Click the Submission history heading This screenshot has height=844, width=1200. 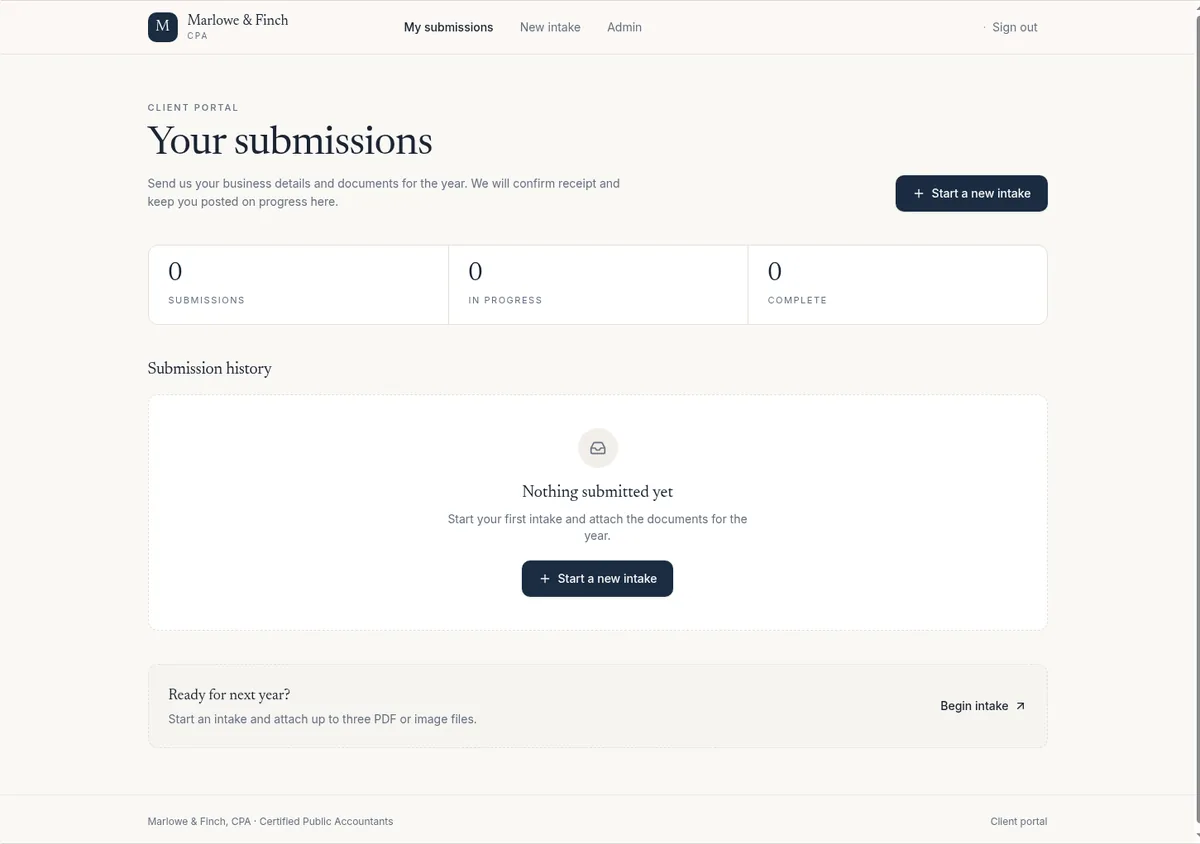tap(210, 368)
